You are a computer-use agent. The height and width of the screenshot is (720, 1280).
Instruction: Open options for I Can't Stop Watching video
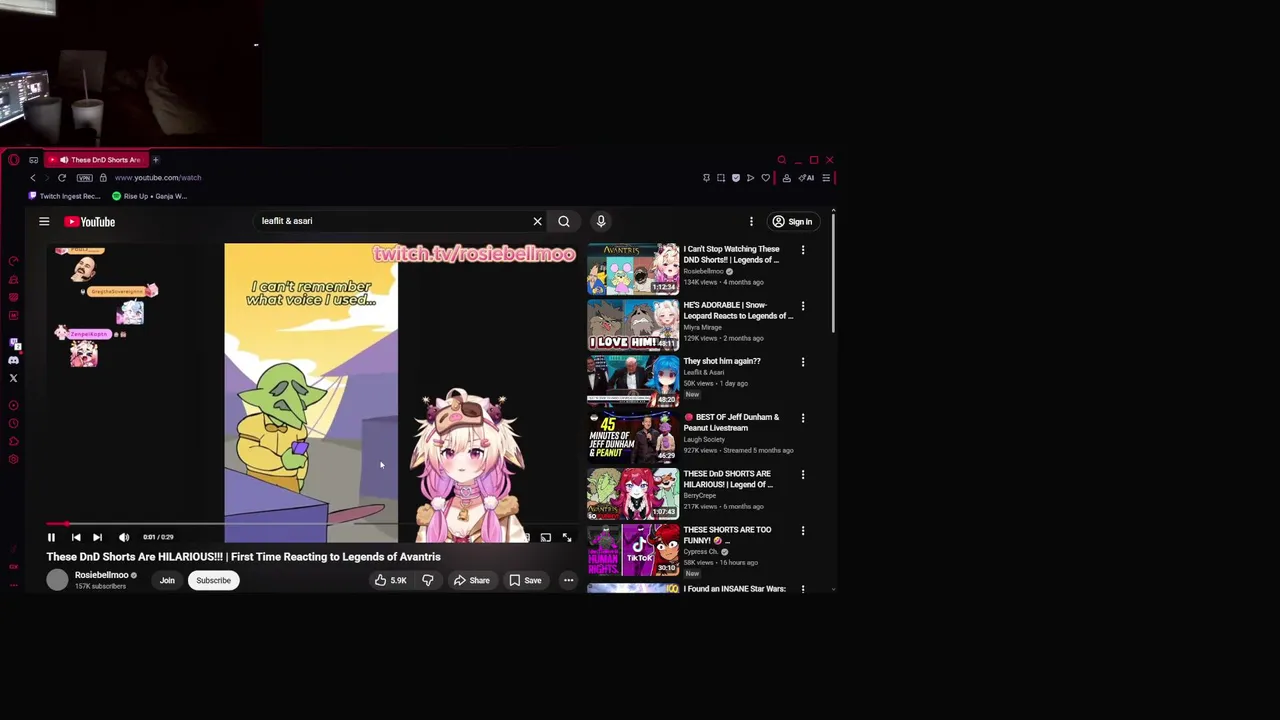802,250
